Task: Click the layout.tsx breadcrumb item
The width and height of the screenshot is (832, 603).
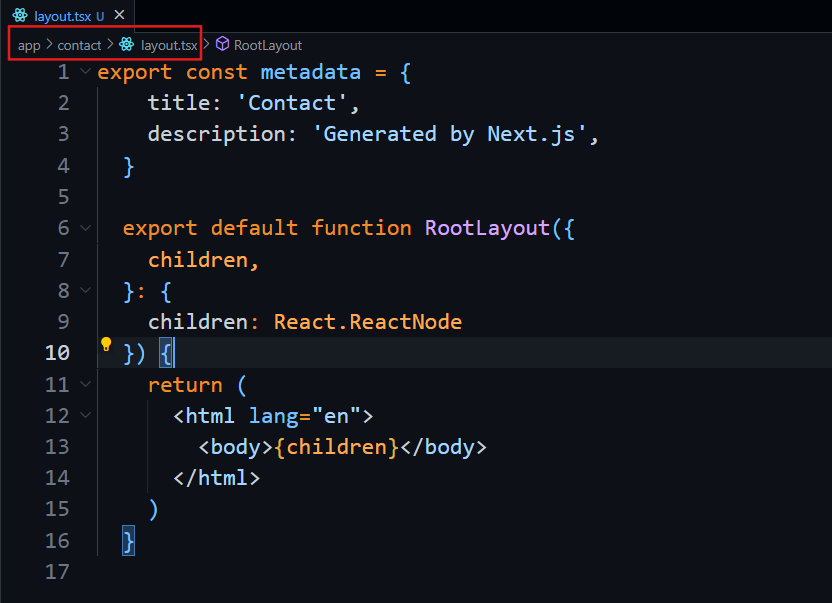Action: tap(168, 45)
